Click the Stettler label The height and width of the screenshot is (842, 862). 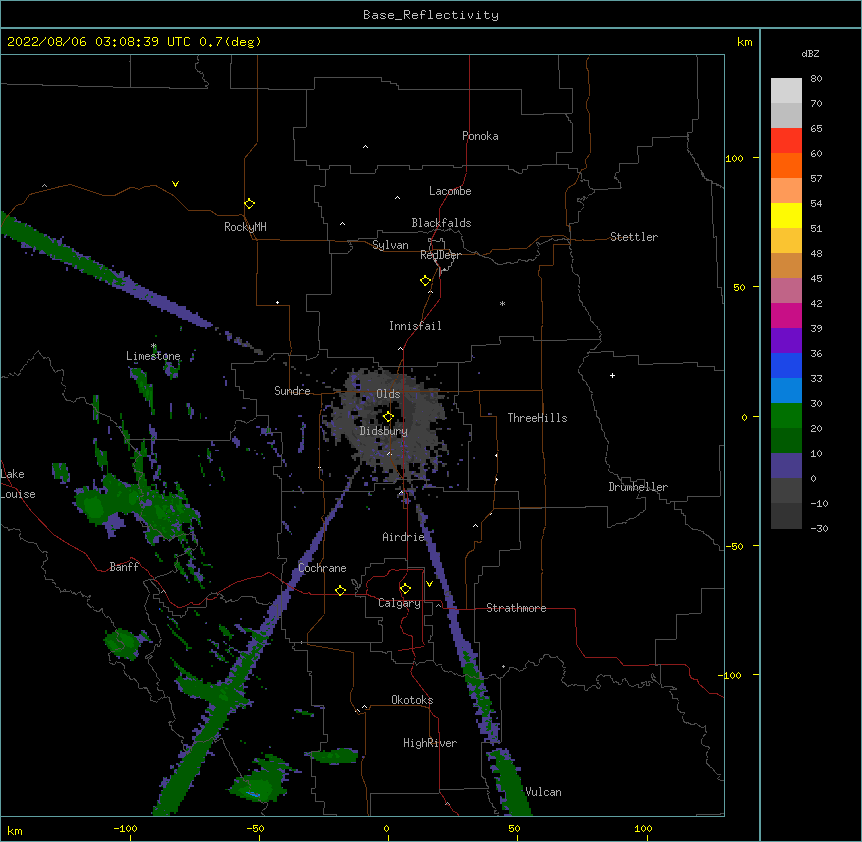coord(634,237)
